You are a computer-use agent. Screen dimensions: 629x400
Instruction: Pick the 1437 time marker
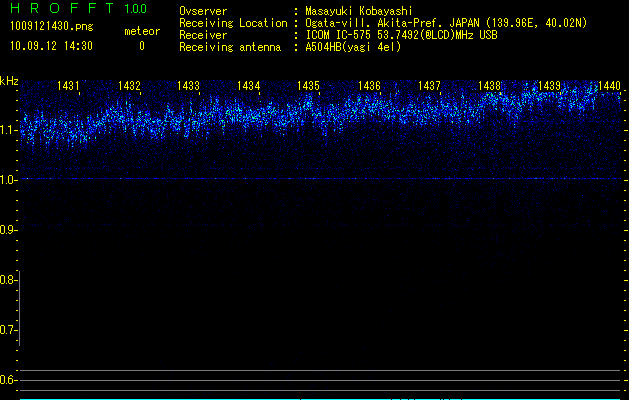point(429,87)
